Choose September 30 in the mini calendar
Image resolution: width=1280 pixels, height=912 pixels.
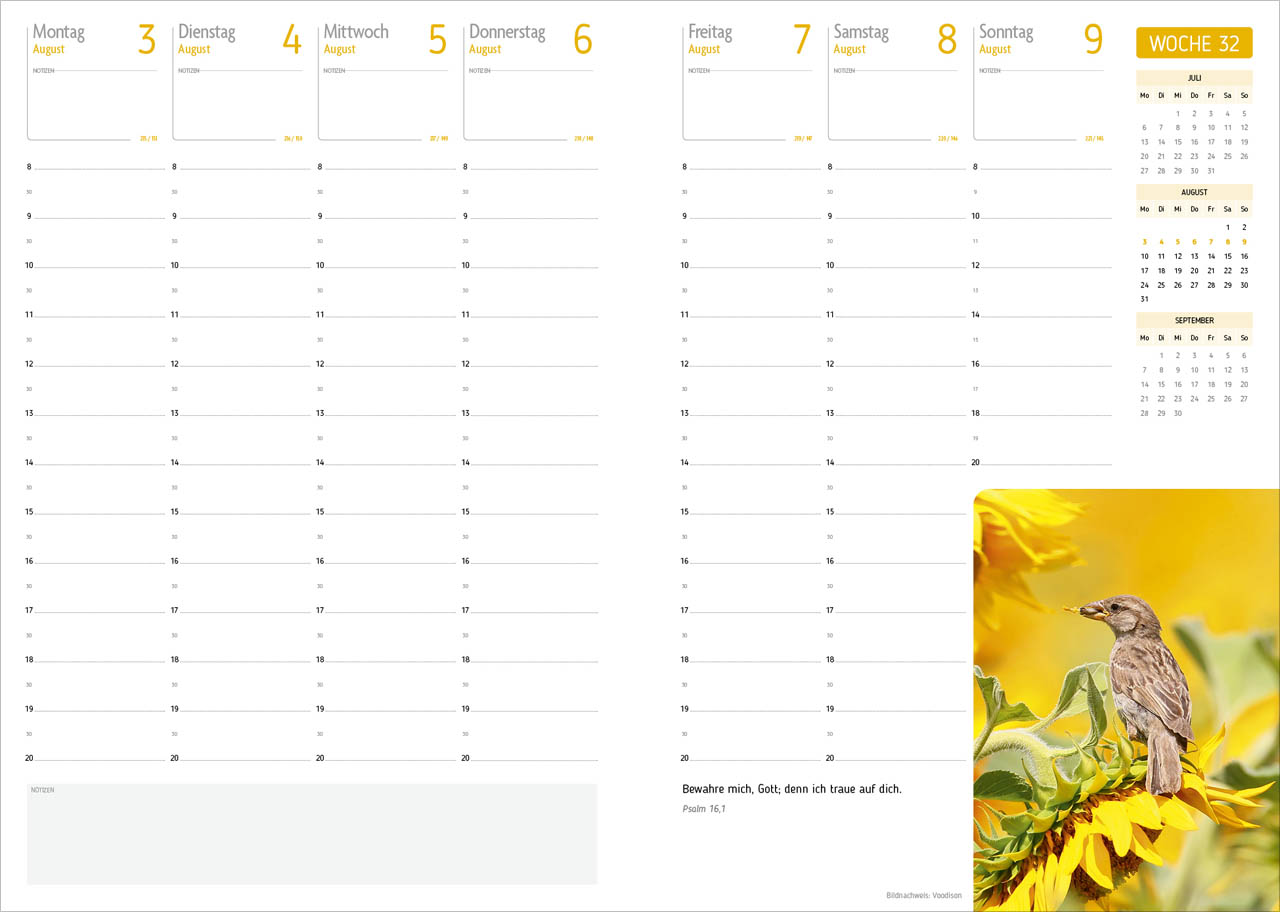(x=1178, y=413)
